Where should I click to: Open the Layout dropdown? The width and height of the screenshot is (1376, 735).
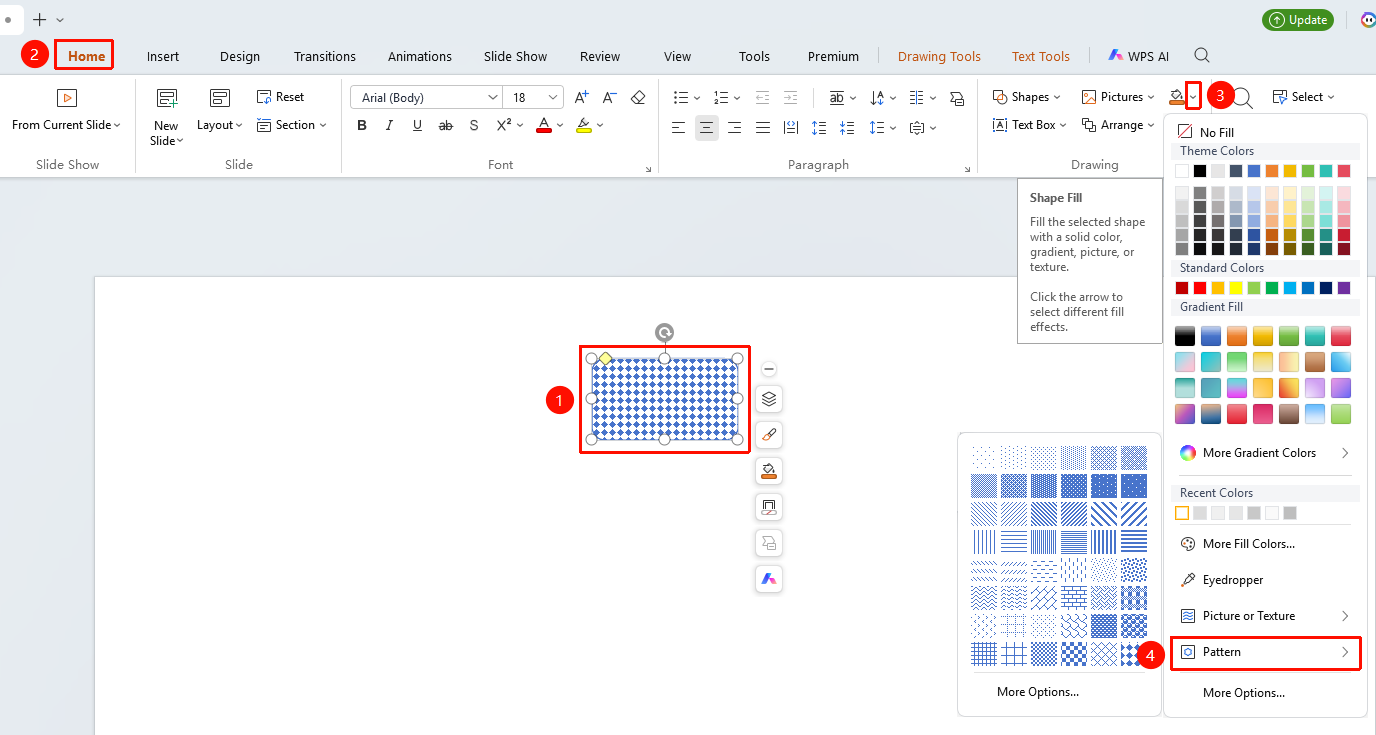(x=220, y=110)
